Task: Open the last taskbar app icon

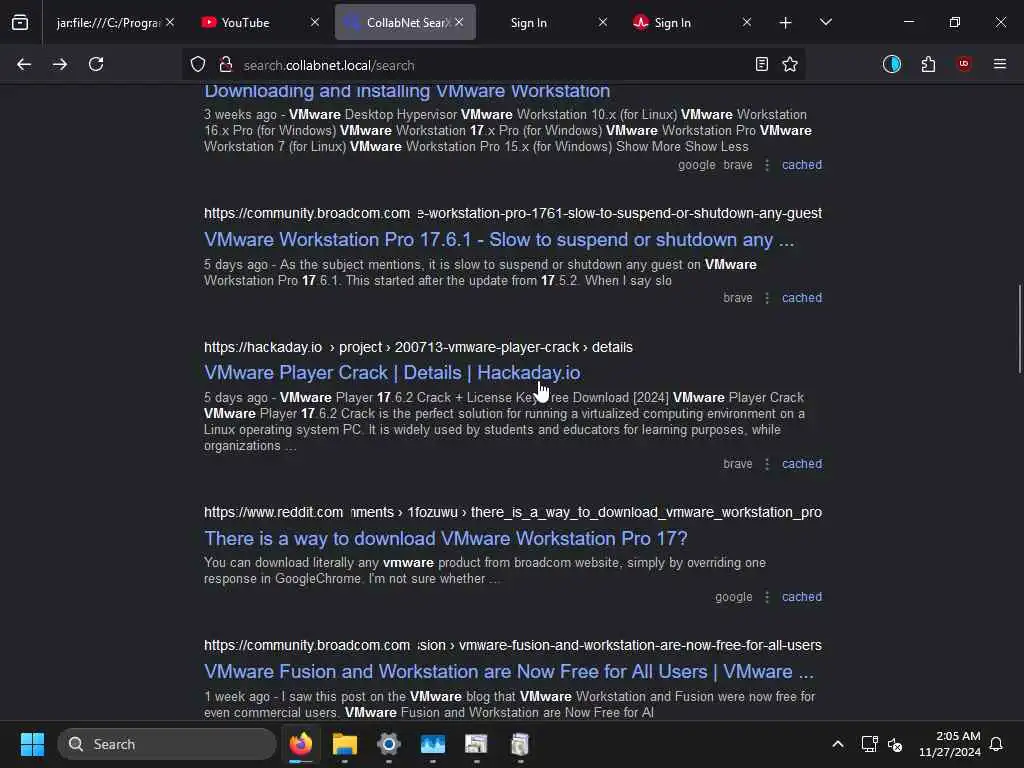Action: point(520,744)
